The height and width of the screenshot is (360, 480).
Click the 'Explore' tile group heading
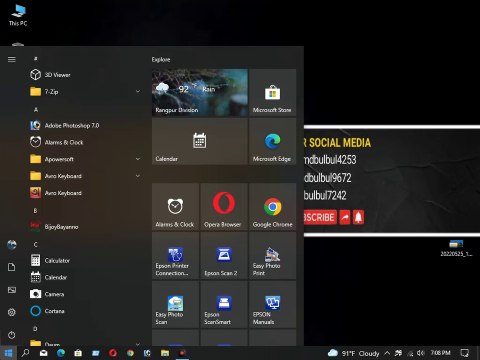(x=161, y=59)
